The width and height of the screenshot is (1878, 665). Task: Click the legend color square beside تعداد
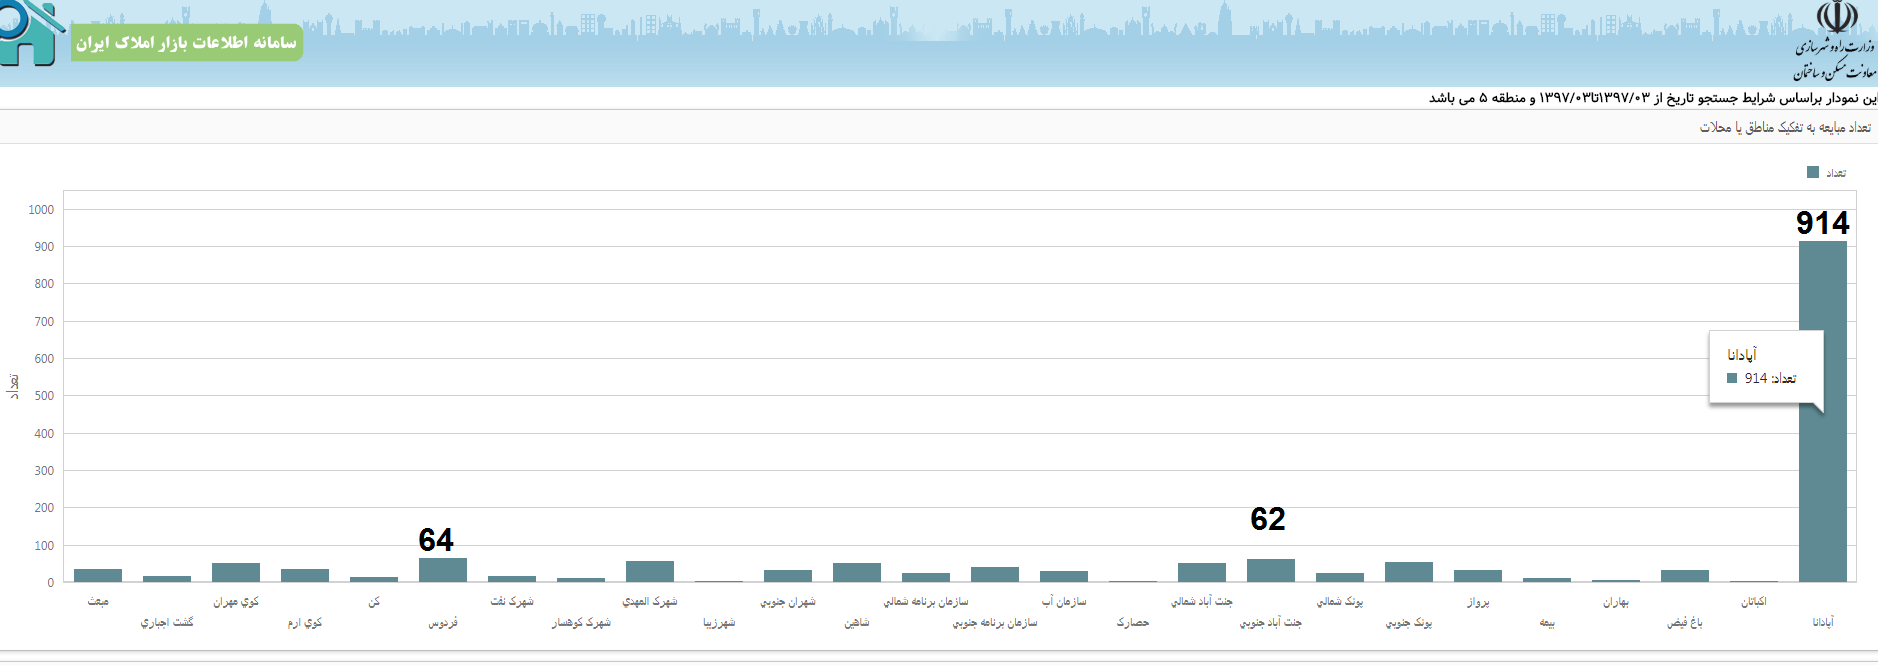coord(1813,172)
